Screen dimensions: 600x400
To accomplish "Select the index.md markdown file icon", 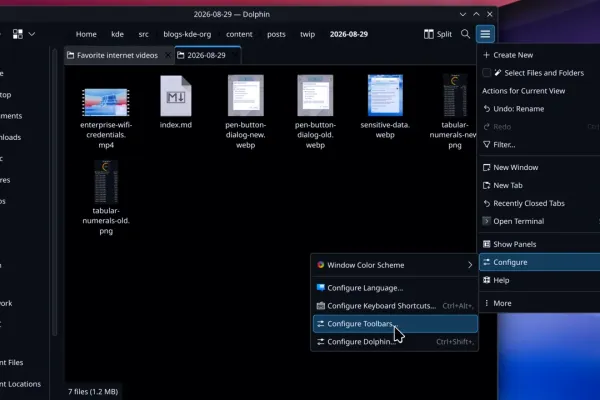I will point(176,96).
